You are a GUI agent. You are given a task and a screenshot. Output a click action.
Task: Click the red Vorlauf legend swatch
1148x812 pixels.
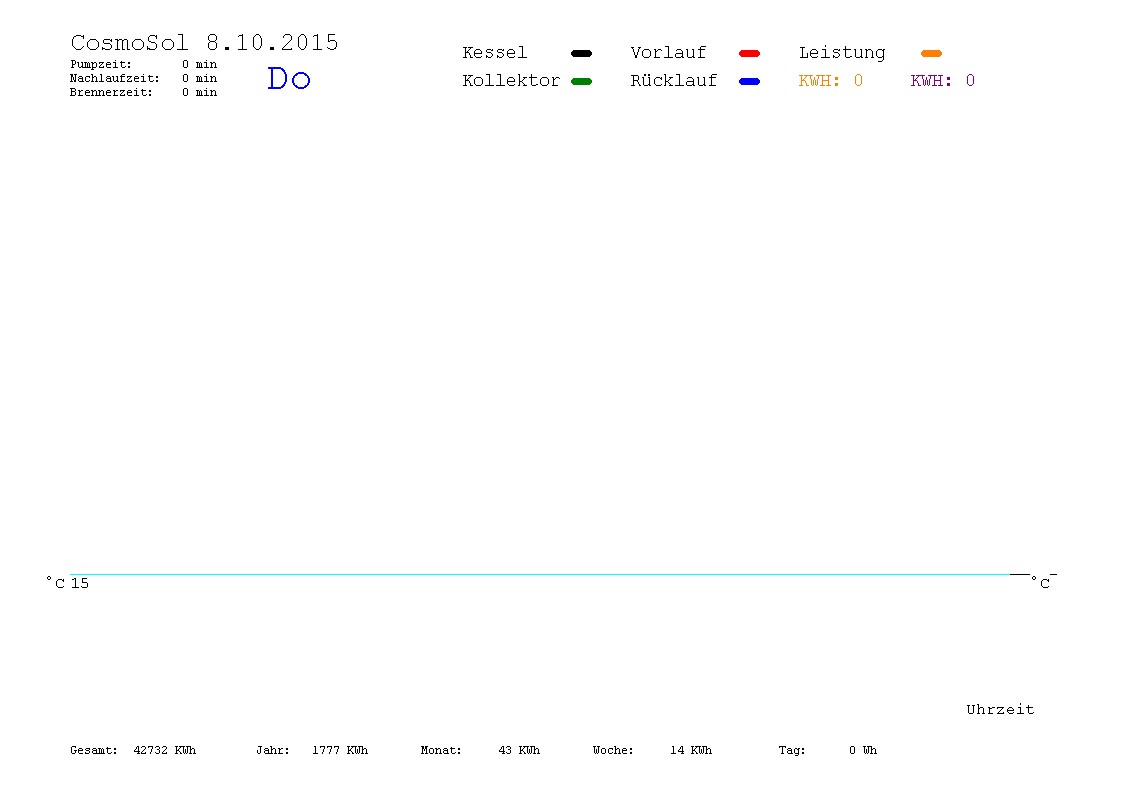(x=750, y=53)
